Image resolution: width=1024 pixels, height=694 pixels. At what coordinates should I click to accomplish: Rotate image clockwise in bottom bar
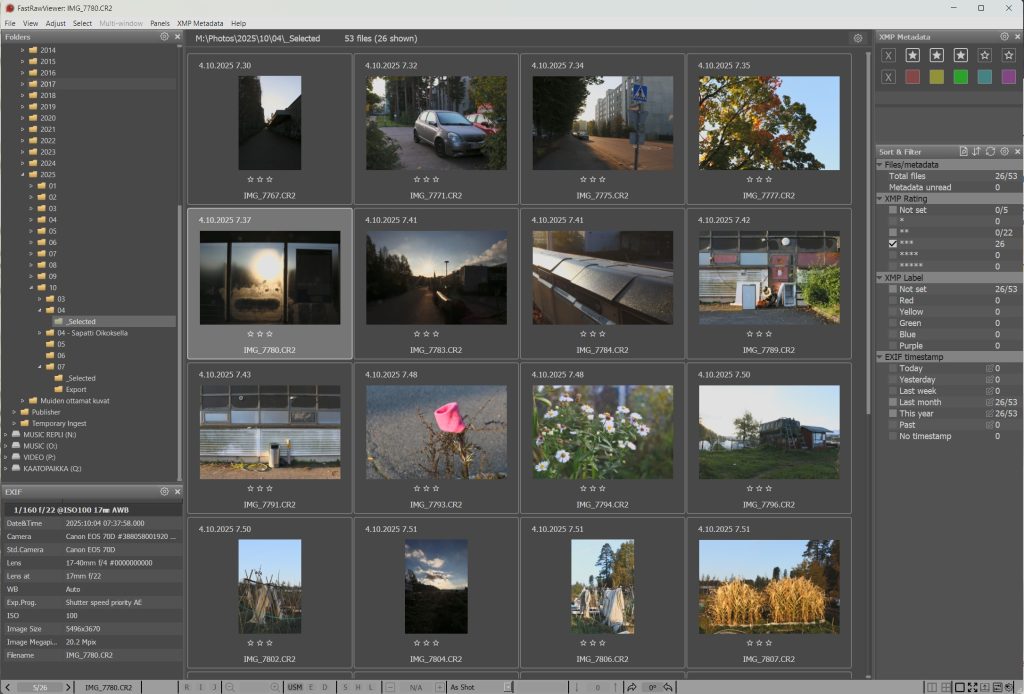pos(632,687)
